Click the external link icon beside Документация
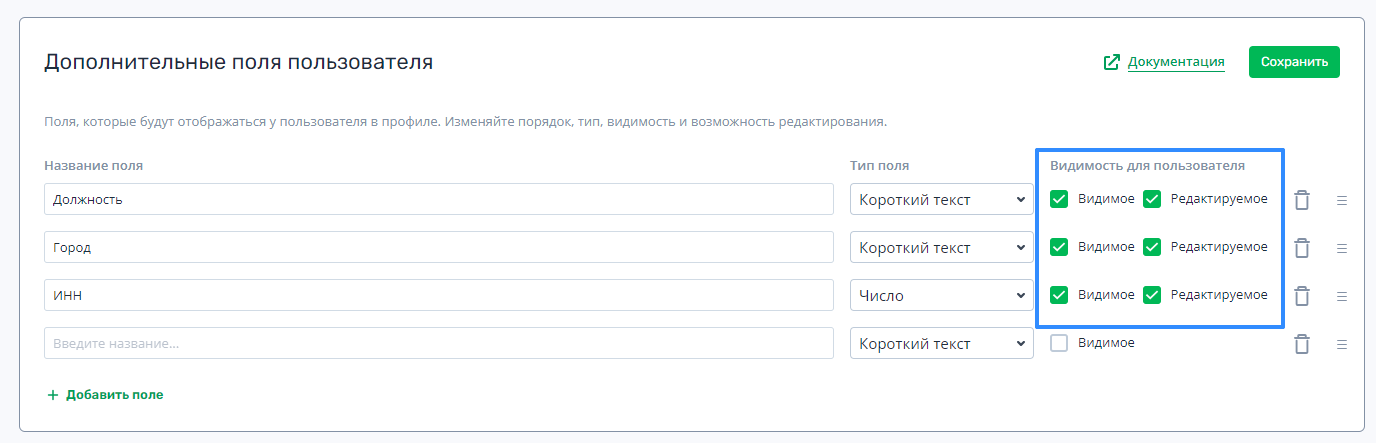The height and width of the screenshot is (443, 1376). point(1111,62)
